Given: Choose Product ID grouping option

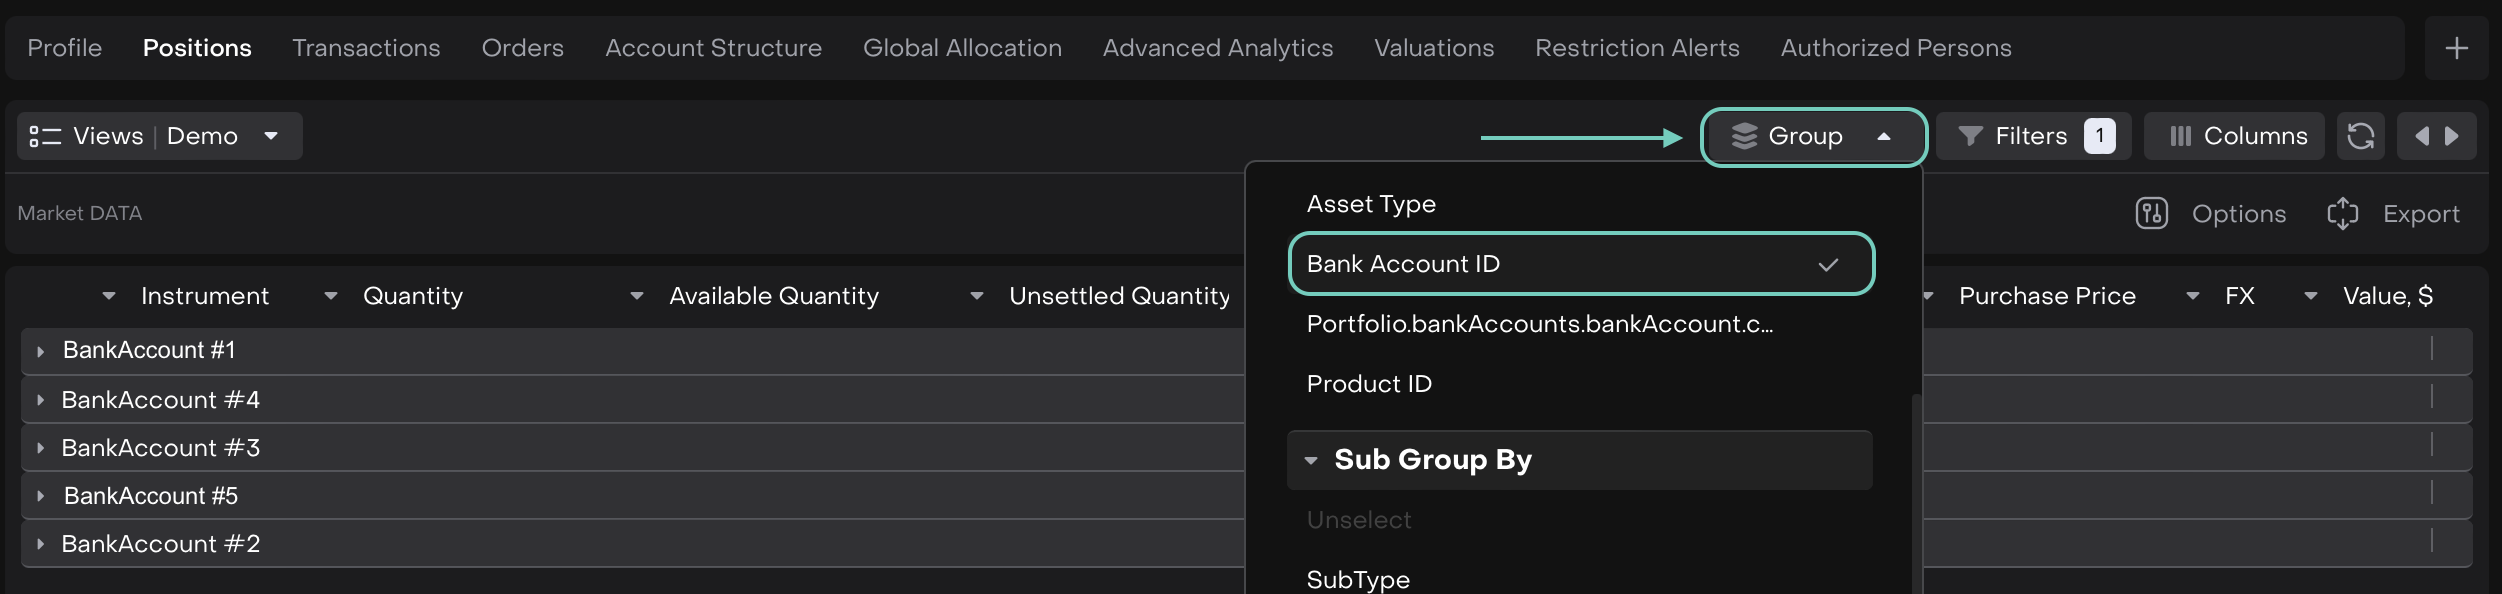Looking at the screenshot, I should 1369,384.
